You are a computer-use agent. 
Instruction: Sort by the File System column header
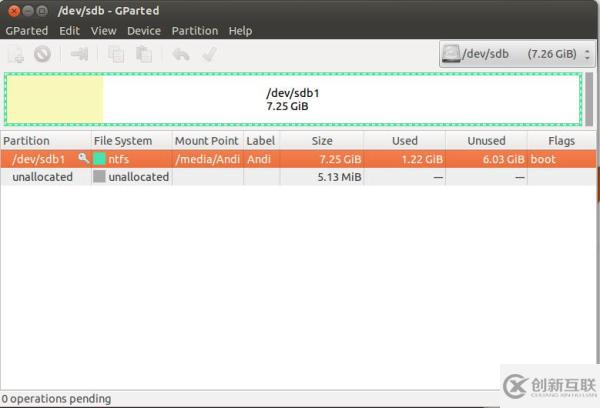coord(123,141)
